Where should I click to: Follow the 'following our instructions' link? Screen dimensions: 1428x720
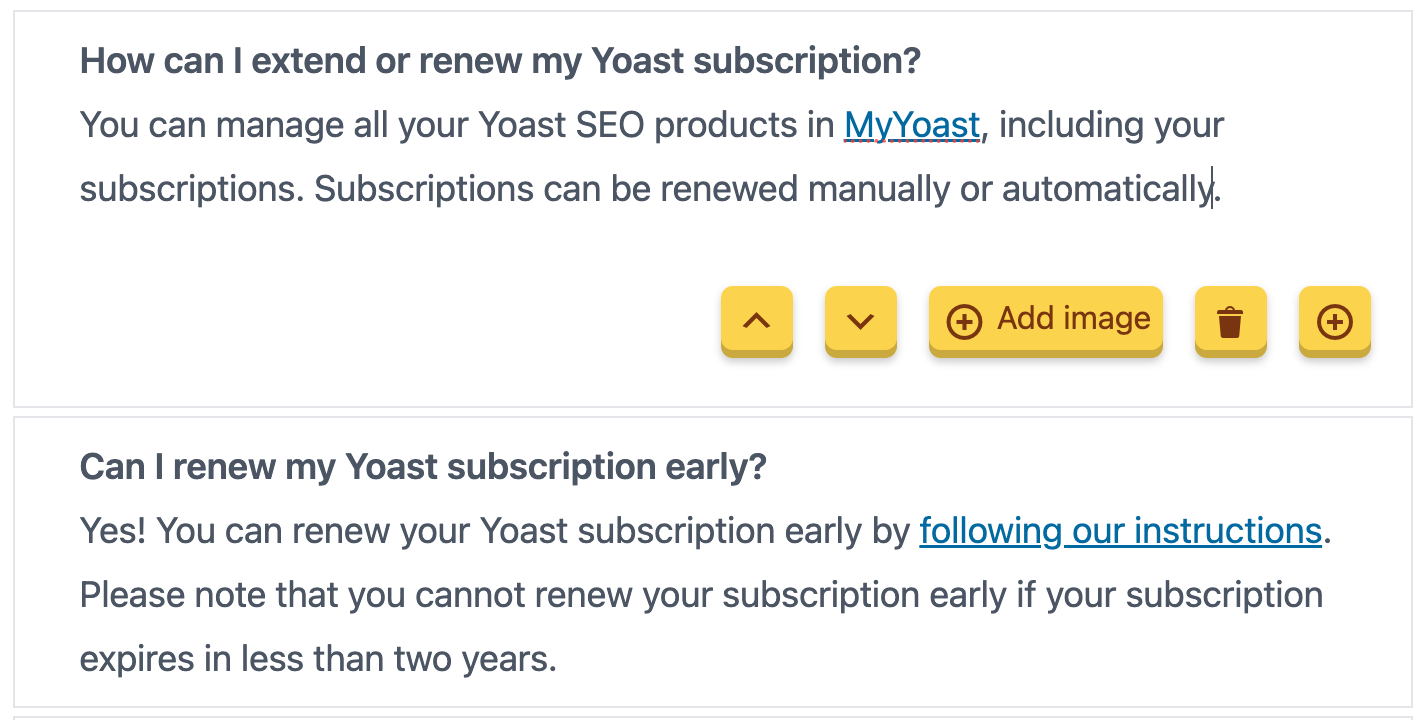(1120, 531)
